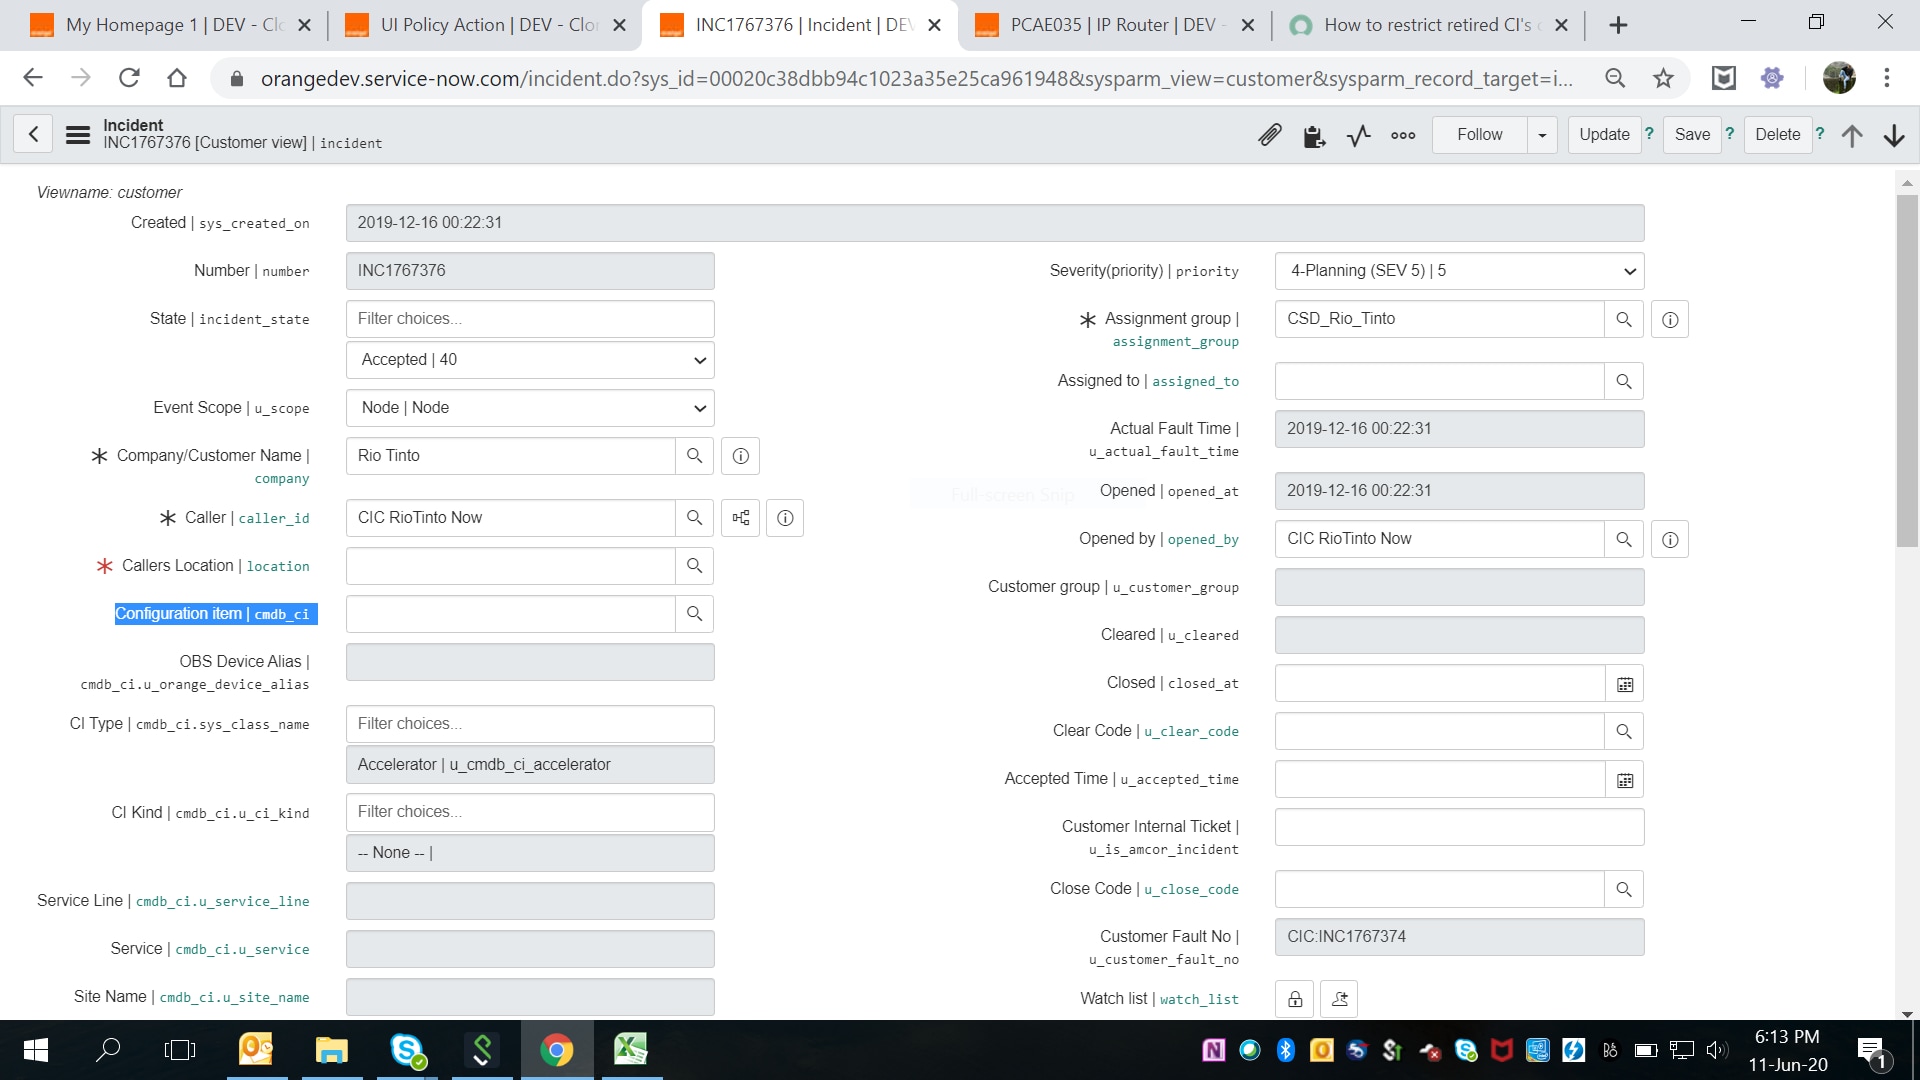Image resolution: width=1920 pixels, height=1080 pixels.
Task: Open the more options ellipsis icon
Action: tap(1403, 134)
